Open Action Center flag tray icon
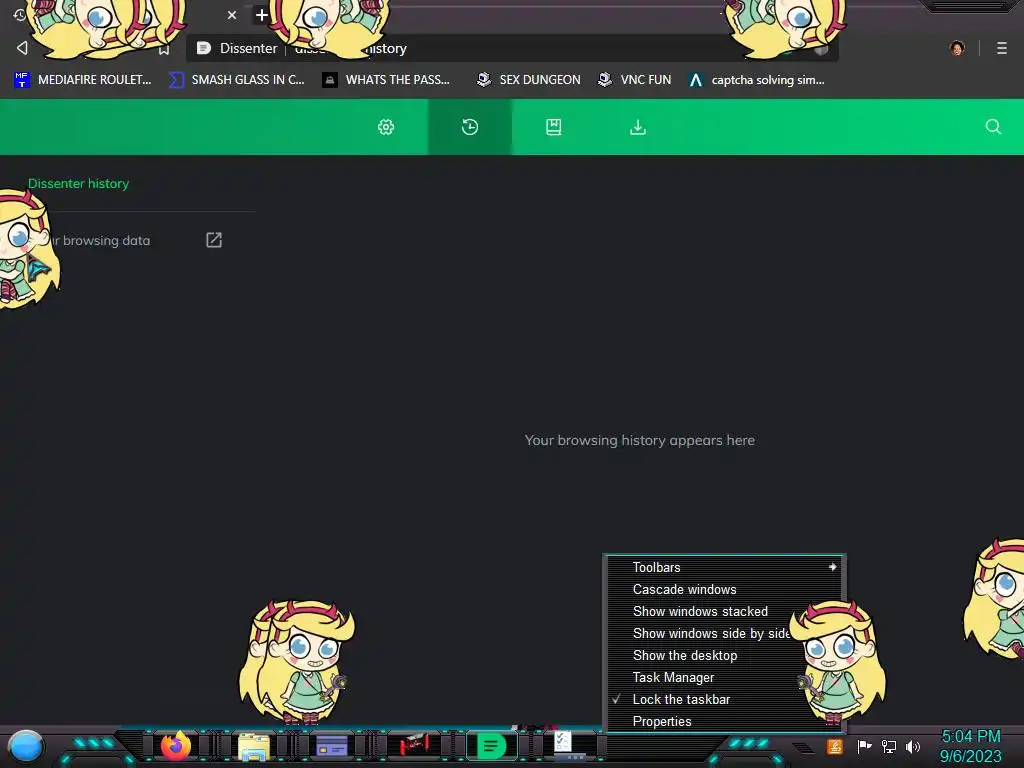Image resolution: width=1024 pixels, height=768 pixels. pyautogui.click(x=864, y=746)
